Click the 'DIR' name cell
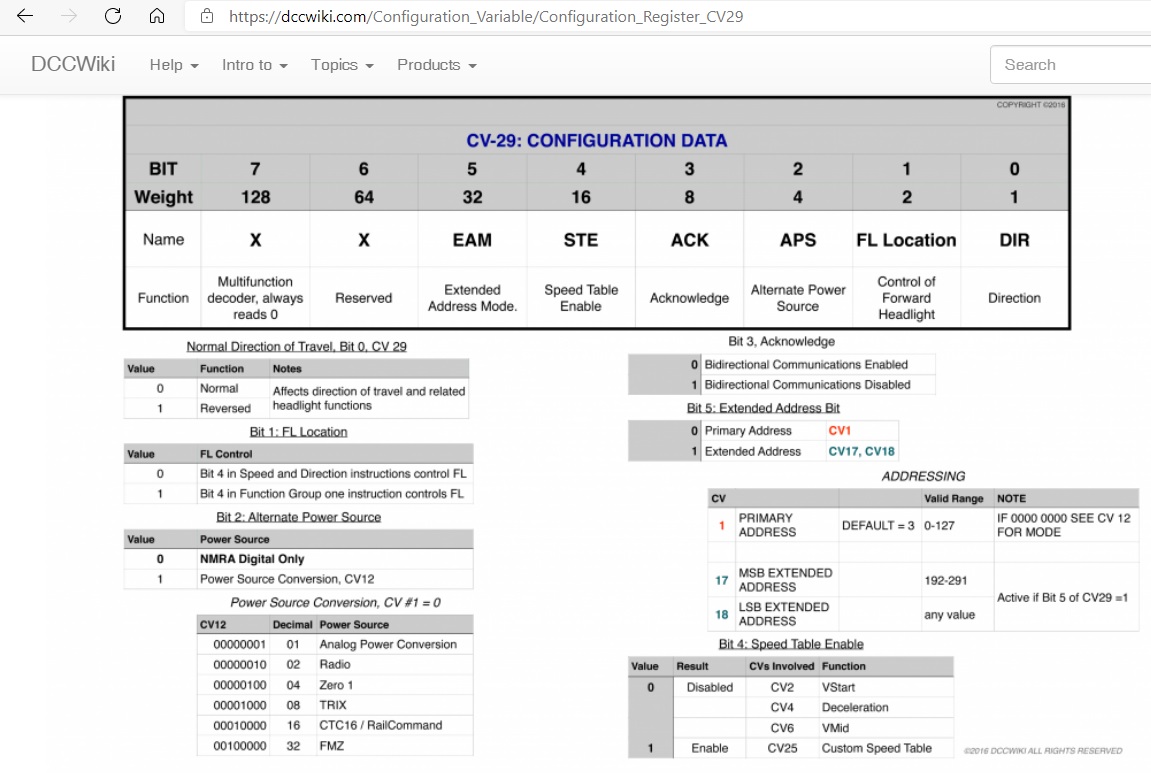 click(1014, 240)
